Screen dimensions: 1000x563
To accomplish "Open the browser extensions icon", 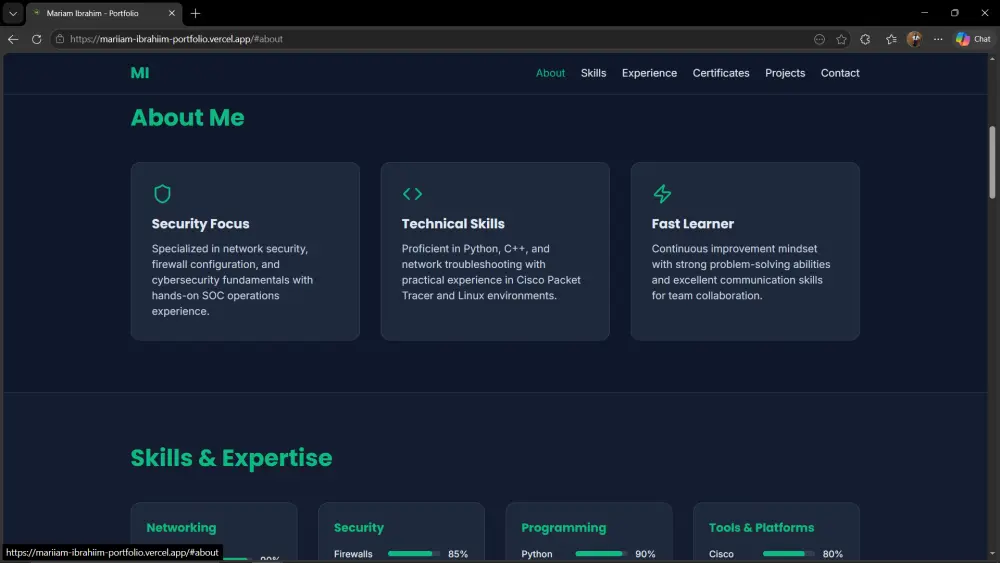I will click(x=865, y=39).
